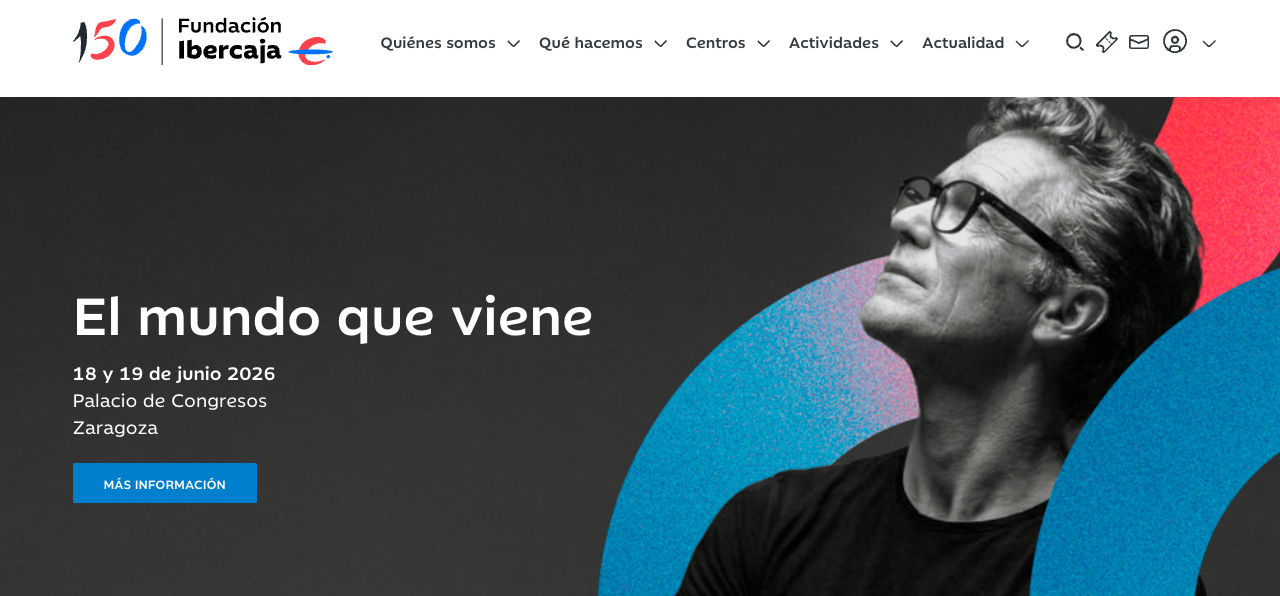Click the MÁS INFORMACIÓN button

pyautogui.click(x=165, y=483)
